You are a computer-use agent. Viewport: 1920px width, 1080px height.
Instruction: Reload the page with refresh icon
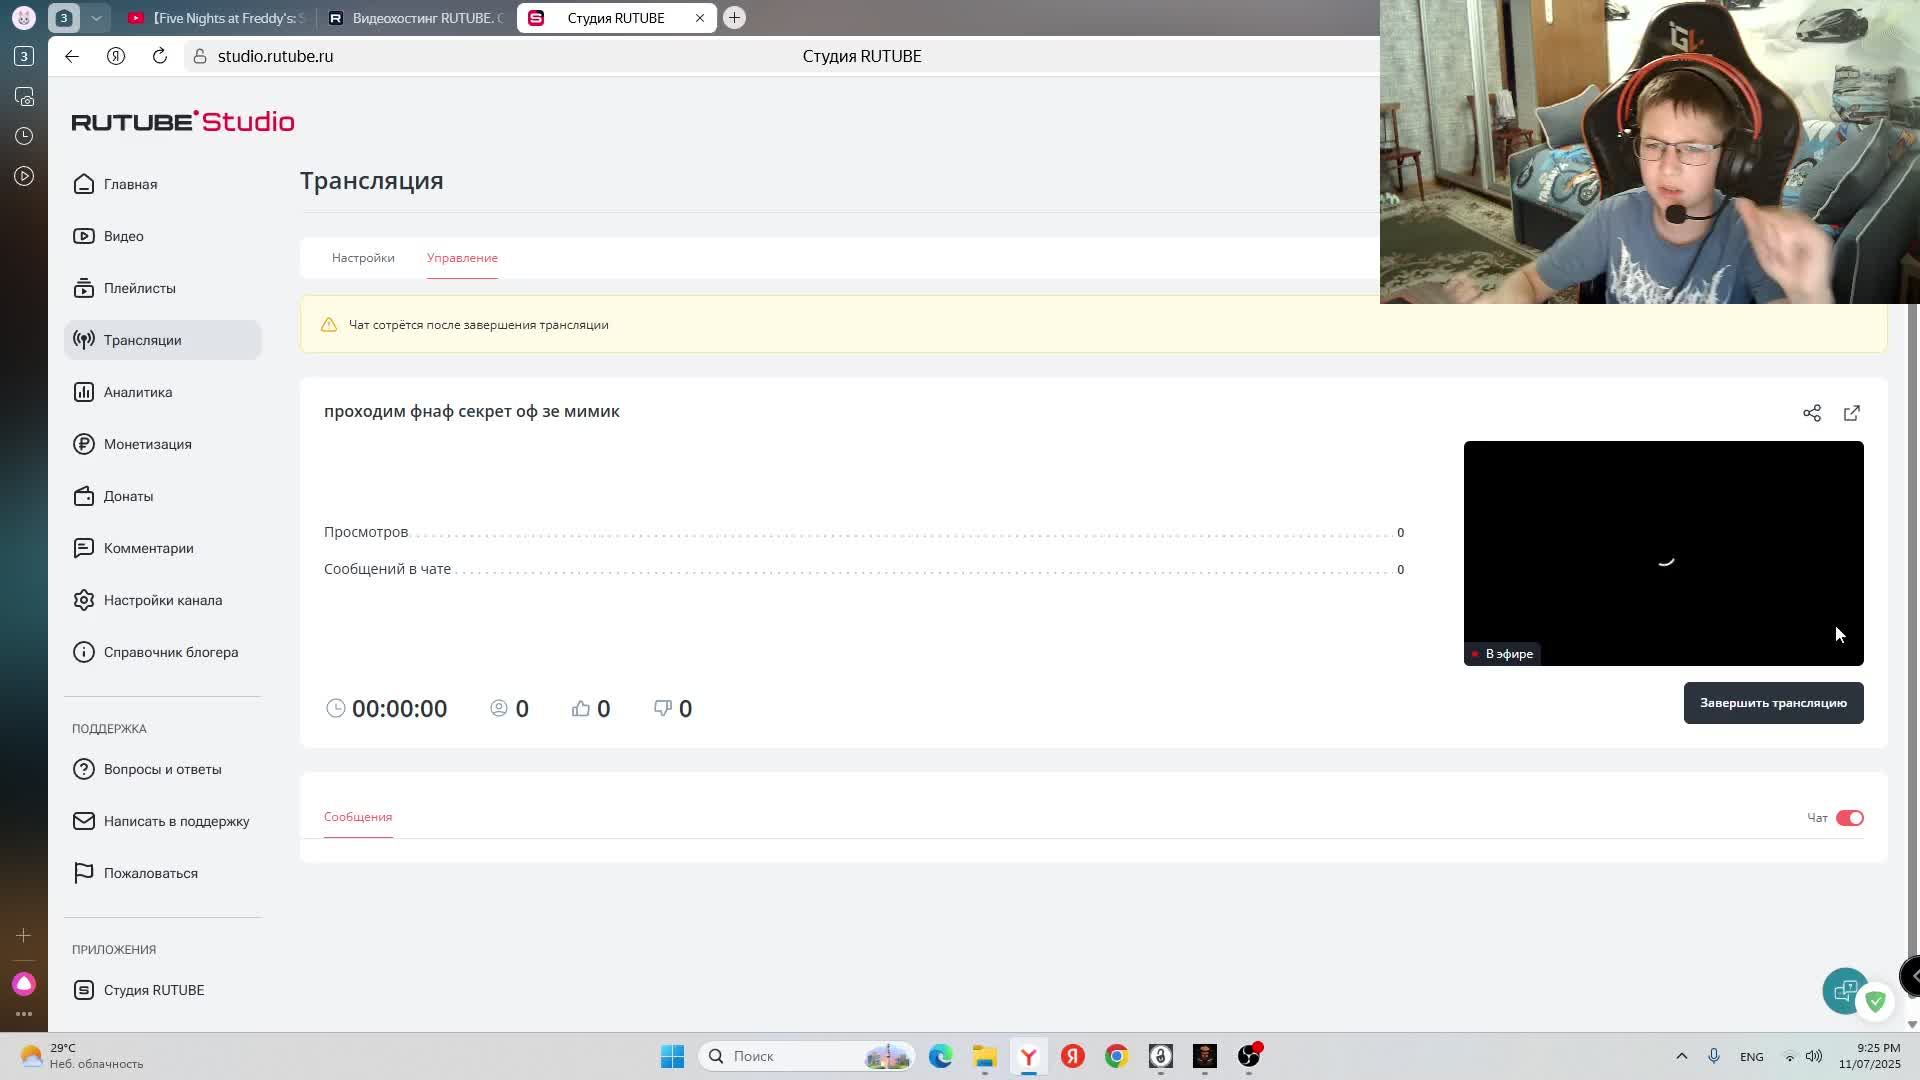coord(160,56)
